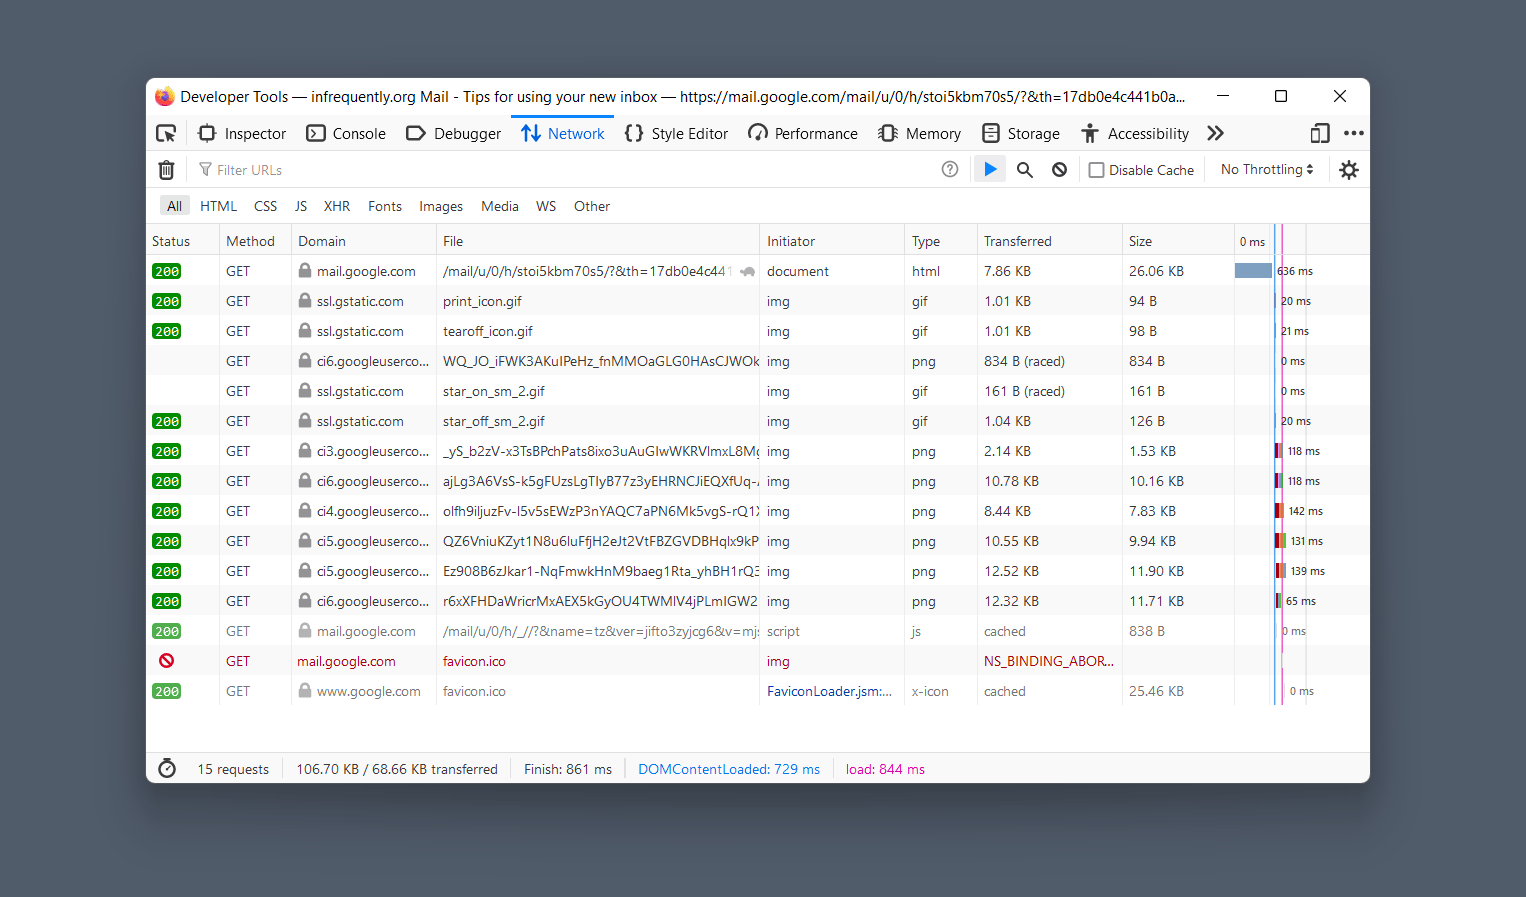1526x897 pixels.
Task: Select the tearoff_icon.gif request
Action: [758, 331]
